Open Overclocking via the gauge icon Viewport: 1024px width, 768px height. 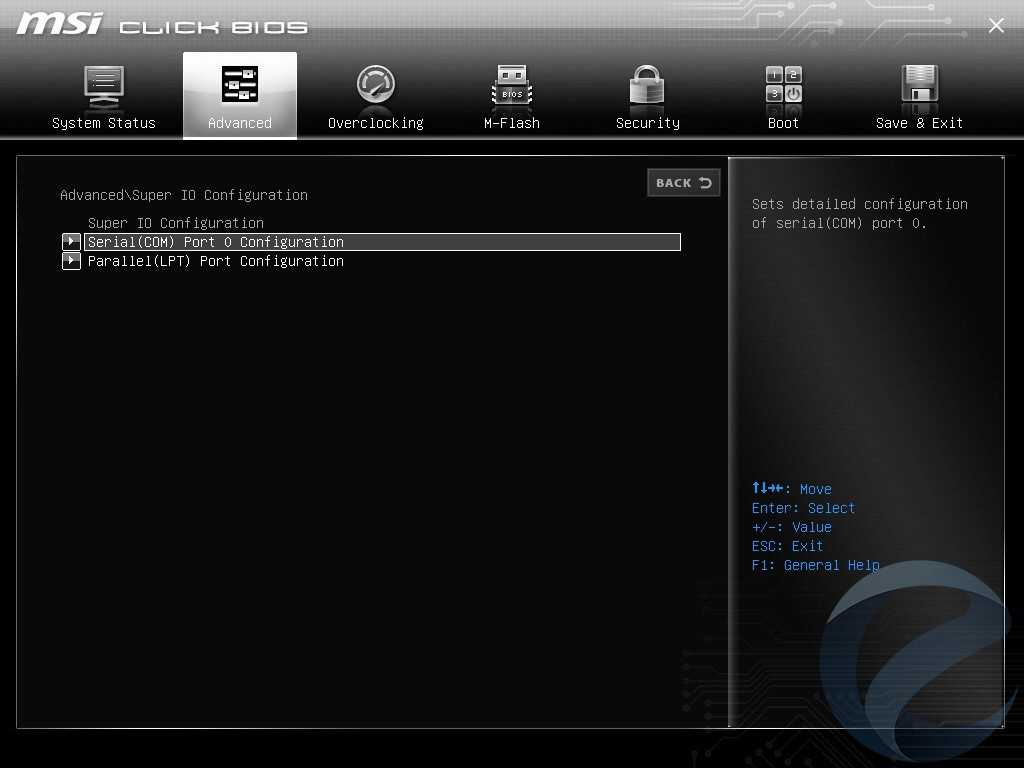click(376, 86)
